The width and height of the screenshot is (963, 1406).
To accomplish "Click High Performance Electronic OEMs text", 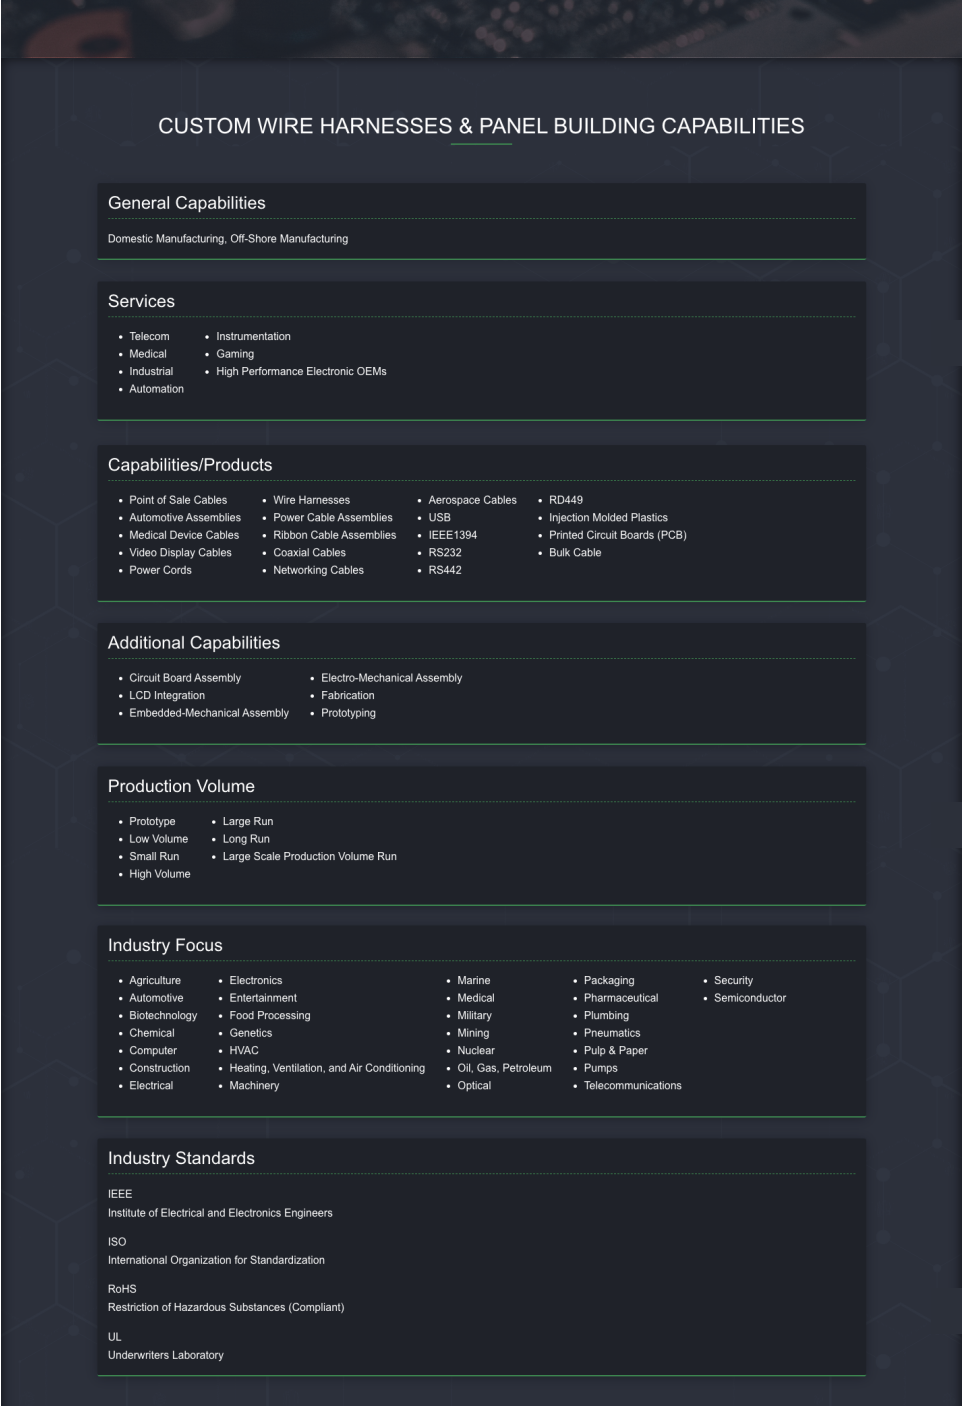I will 301,372.
